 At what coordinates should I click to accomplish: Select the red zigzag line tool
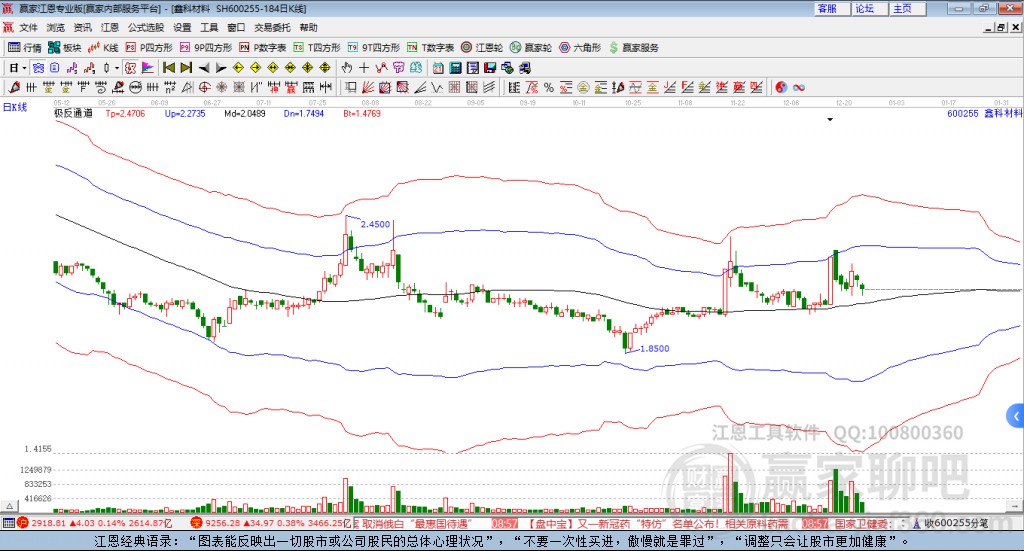click(x=381, y=68)
